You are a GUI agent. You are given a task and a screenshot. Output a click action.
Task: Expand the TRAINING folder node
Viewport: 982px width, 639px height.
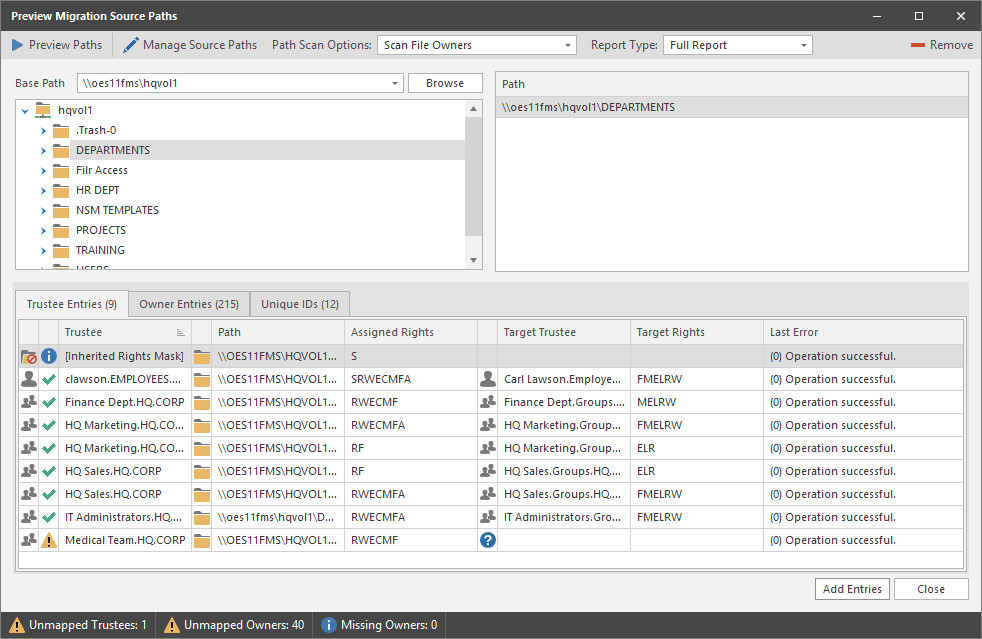[x=43, y=251]
